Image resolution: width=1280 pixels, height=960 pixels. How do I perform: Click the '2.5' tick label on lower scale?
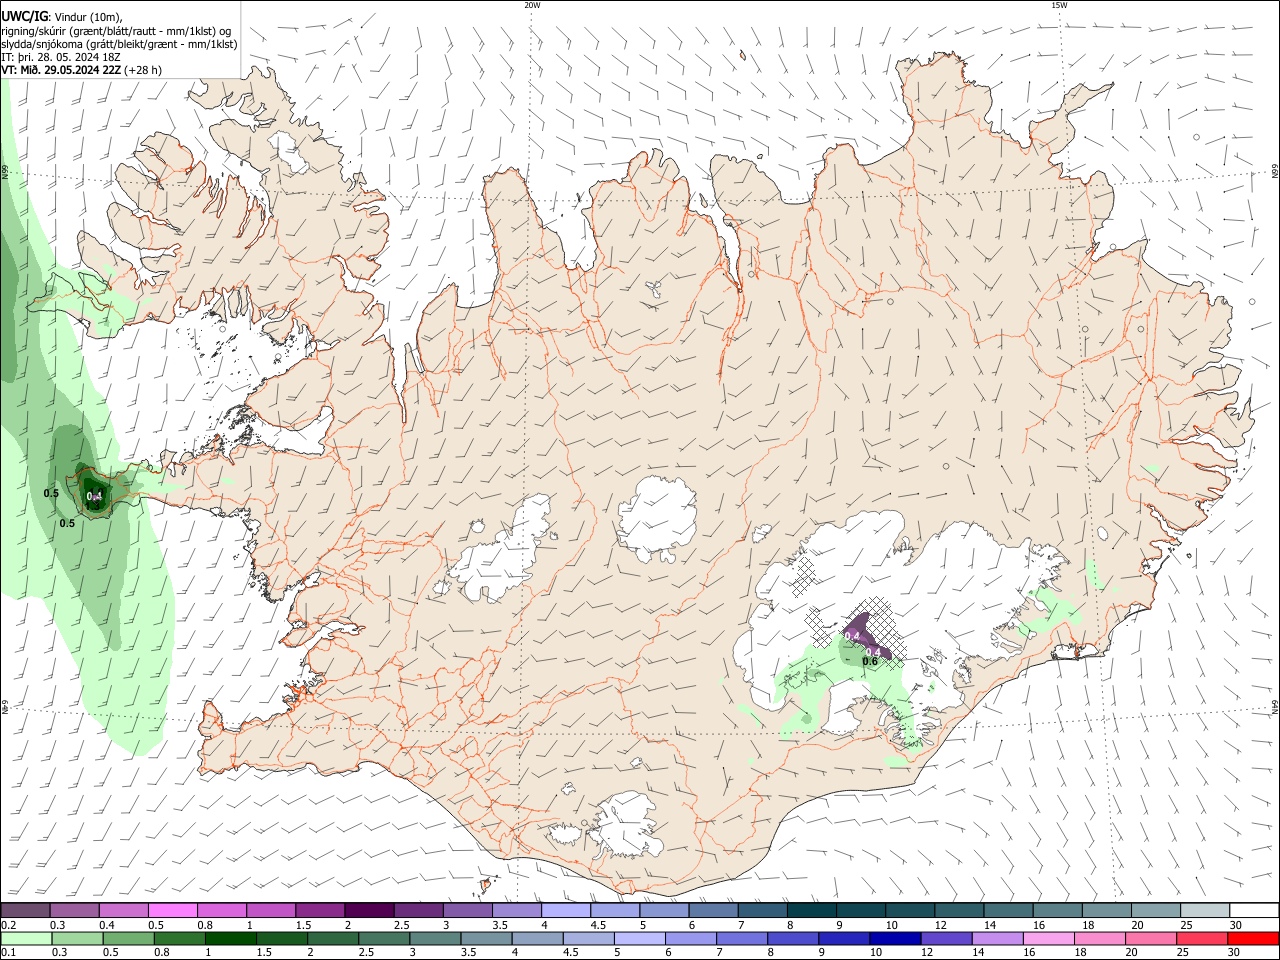[365, 953]
